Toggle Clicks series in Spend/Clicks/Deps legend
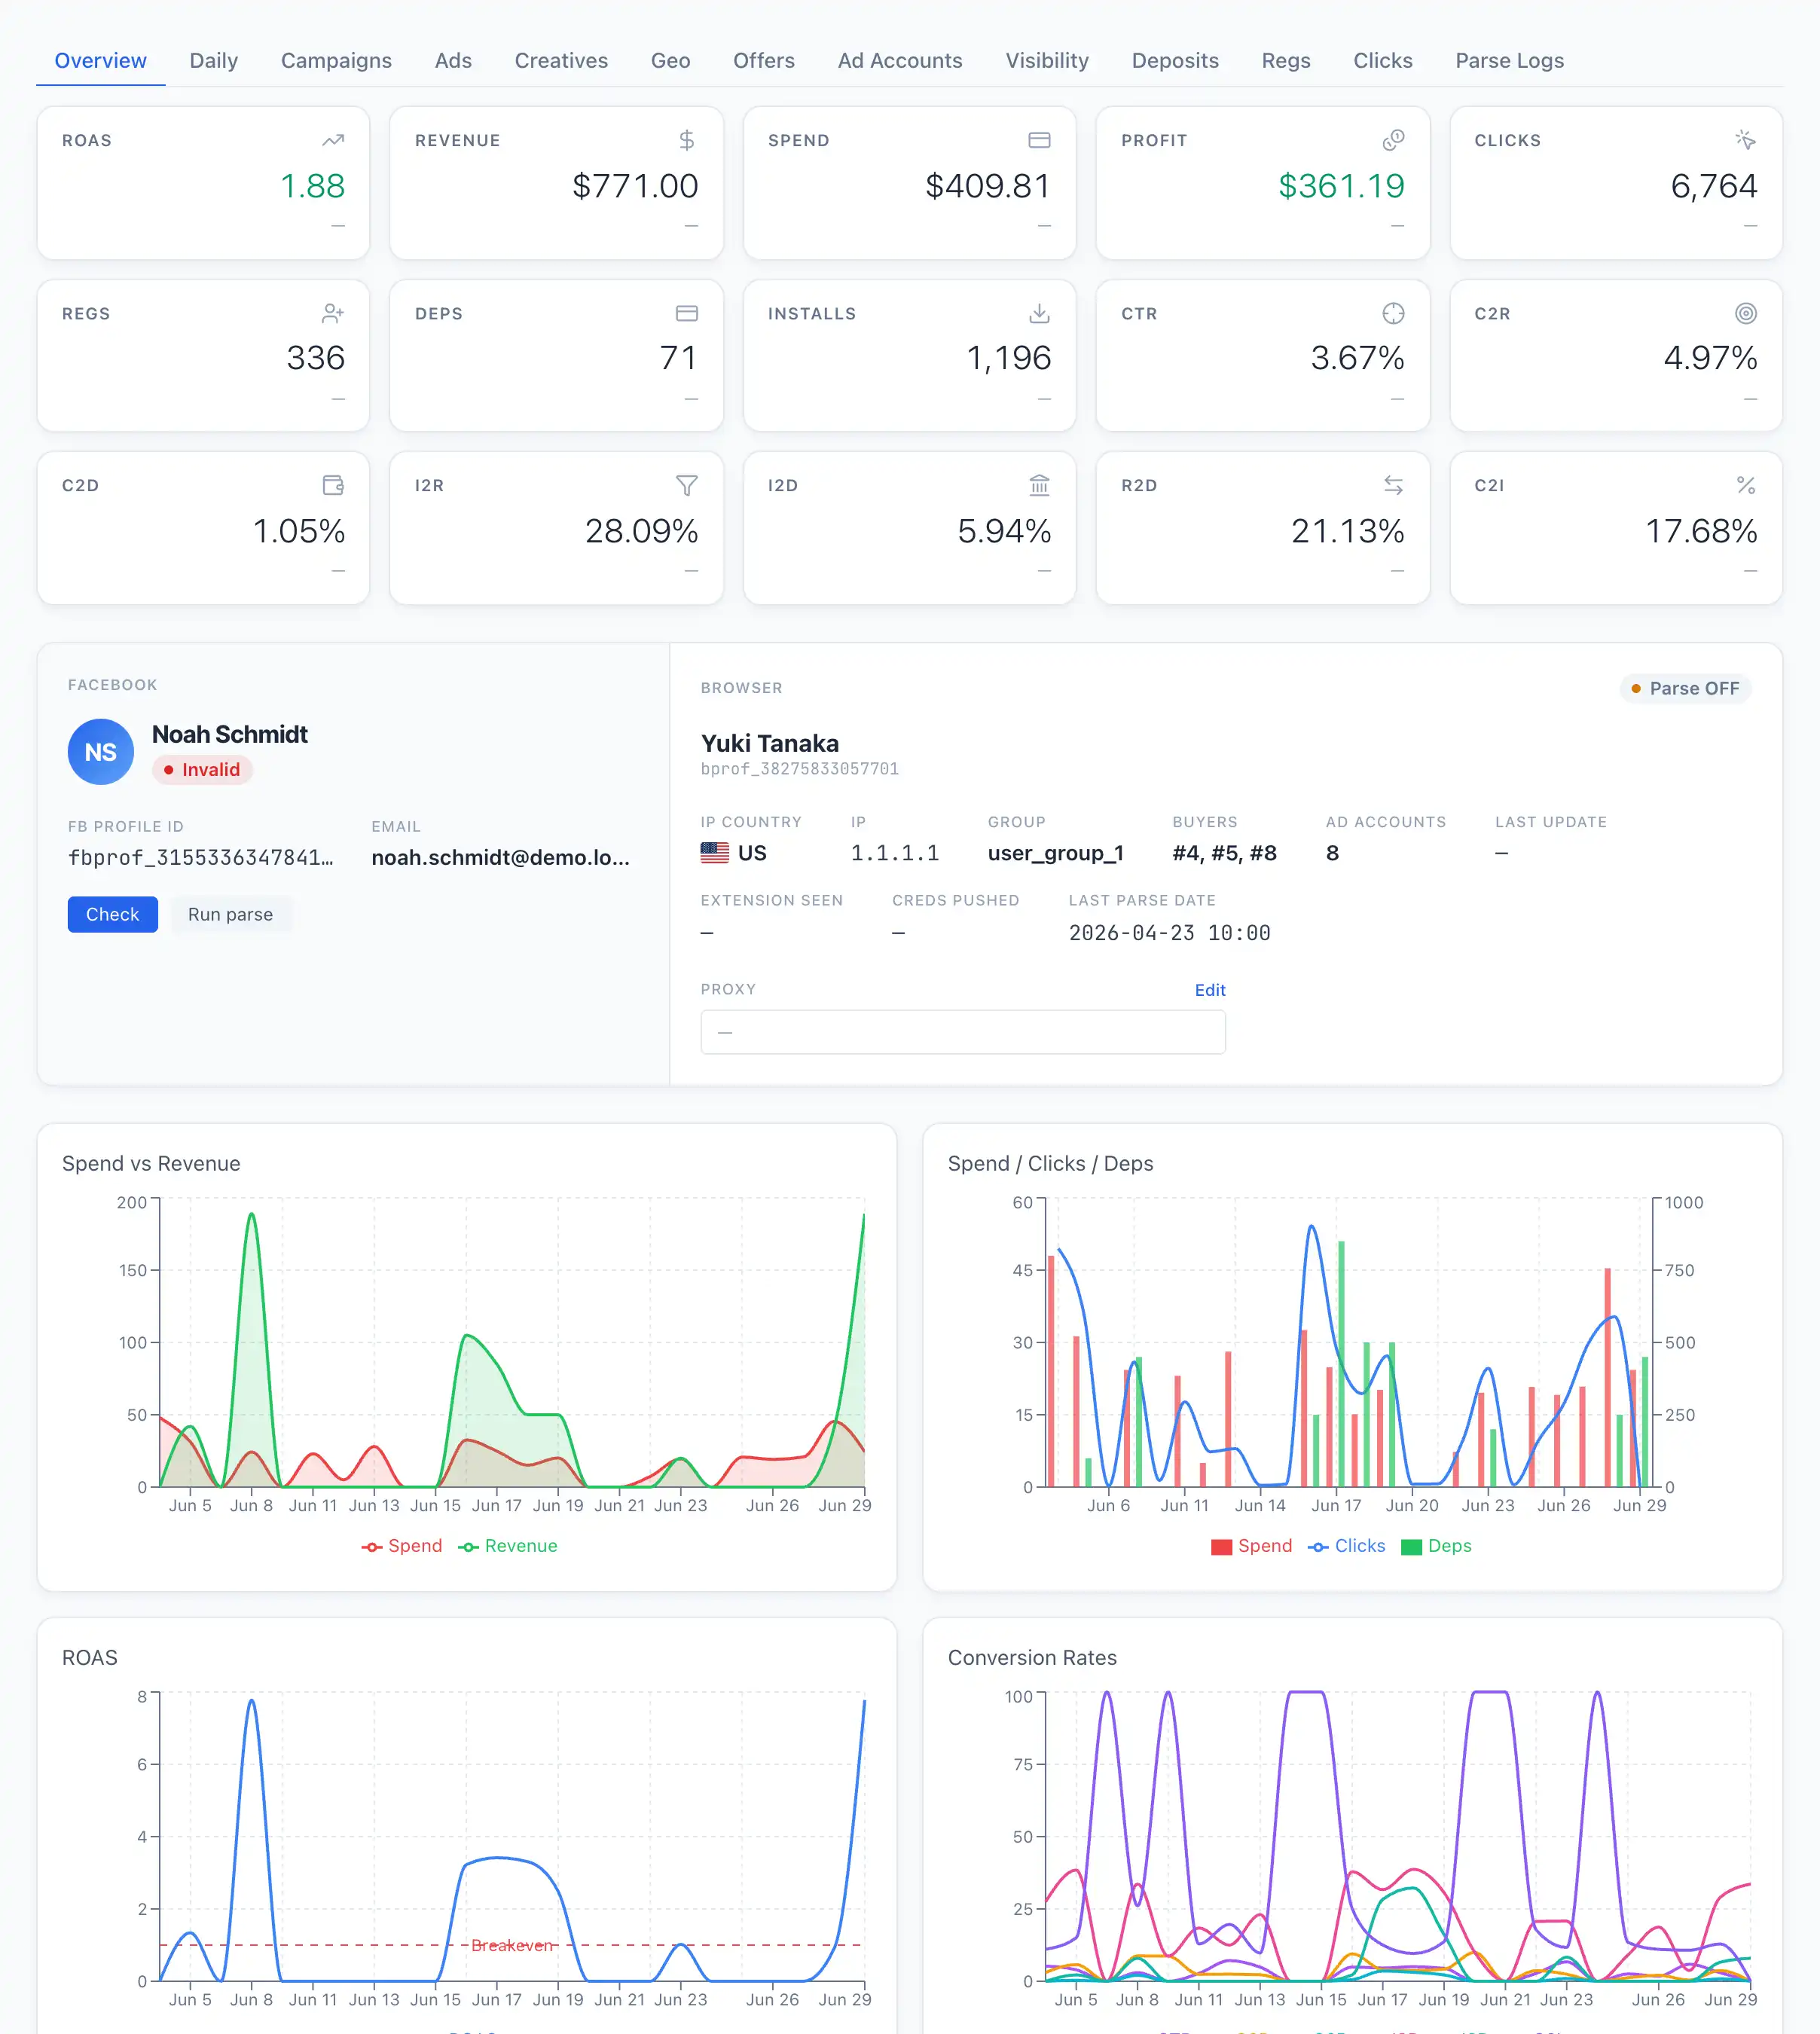The height and width of the screenshot is (2034, 1820). (1346, 1545)
